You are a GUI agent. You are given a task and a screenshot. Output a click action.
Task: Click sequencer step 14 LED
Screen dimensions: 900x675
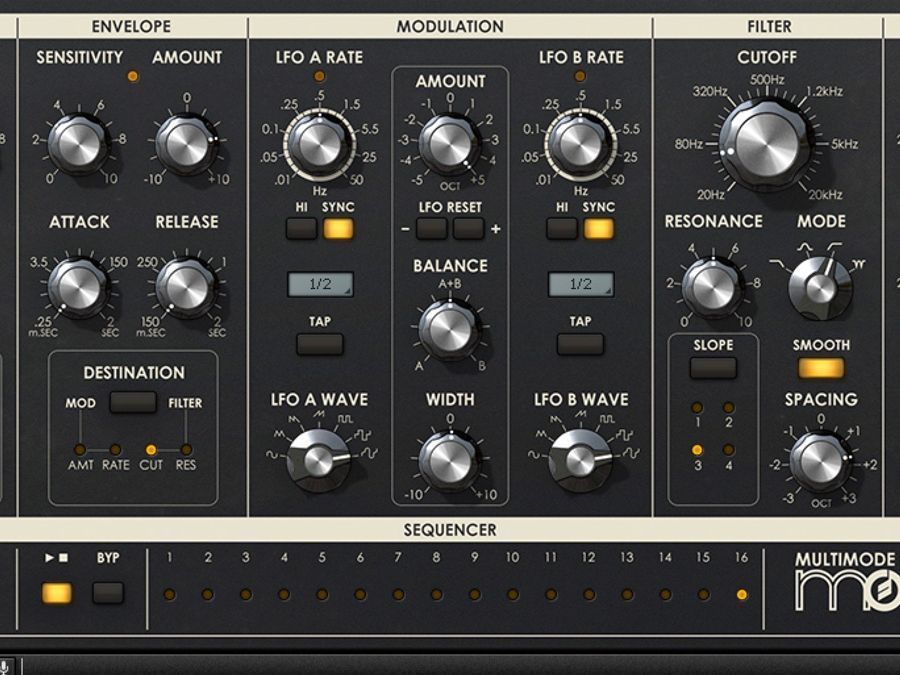pyautogui.click(x=665, y=594)
